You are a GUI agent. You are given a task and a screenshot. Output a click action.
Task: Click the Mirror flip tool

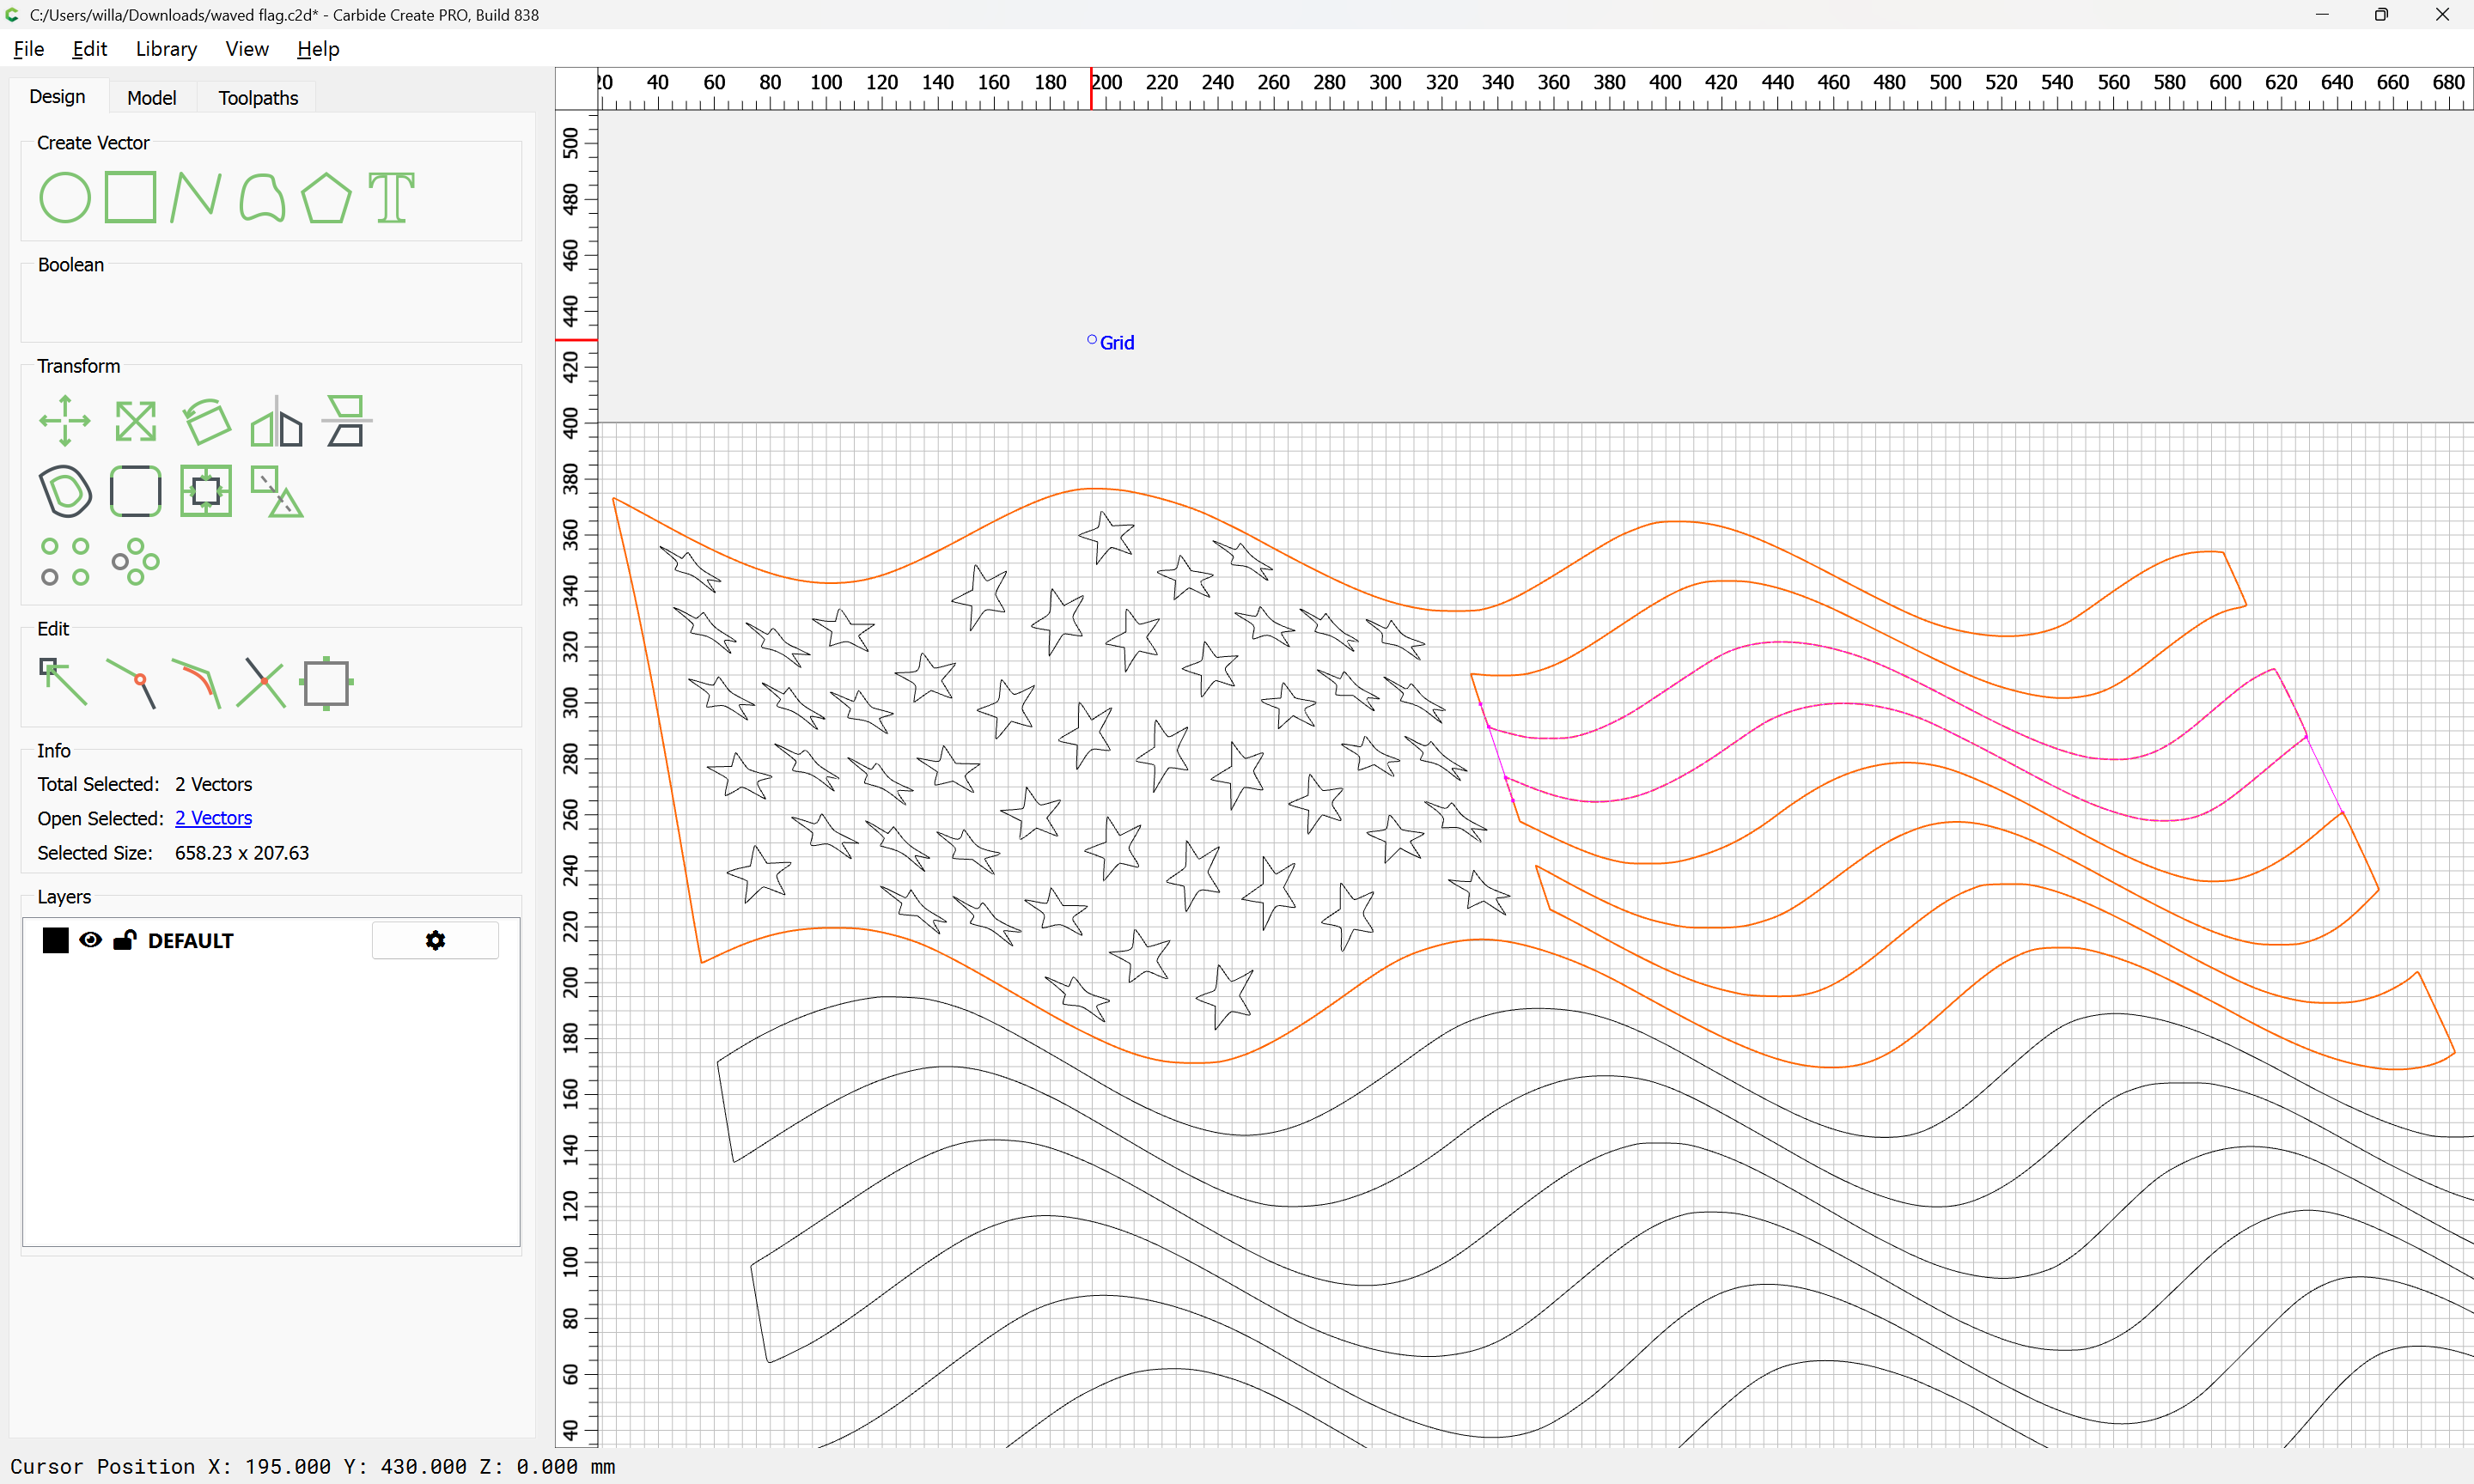276,421
